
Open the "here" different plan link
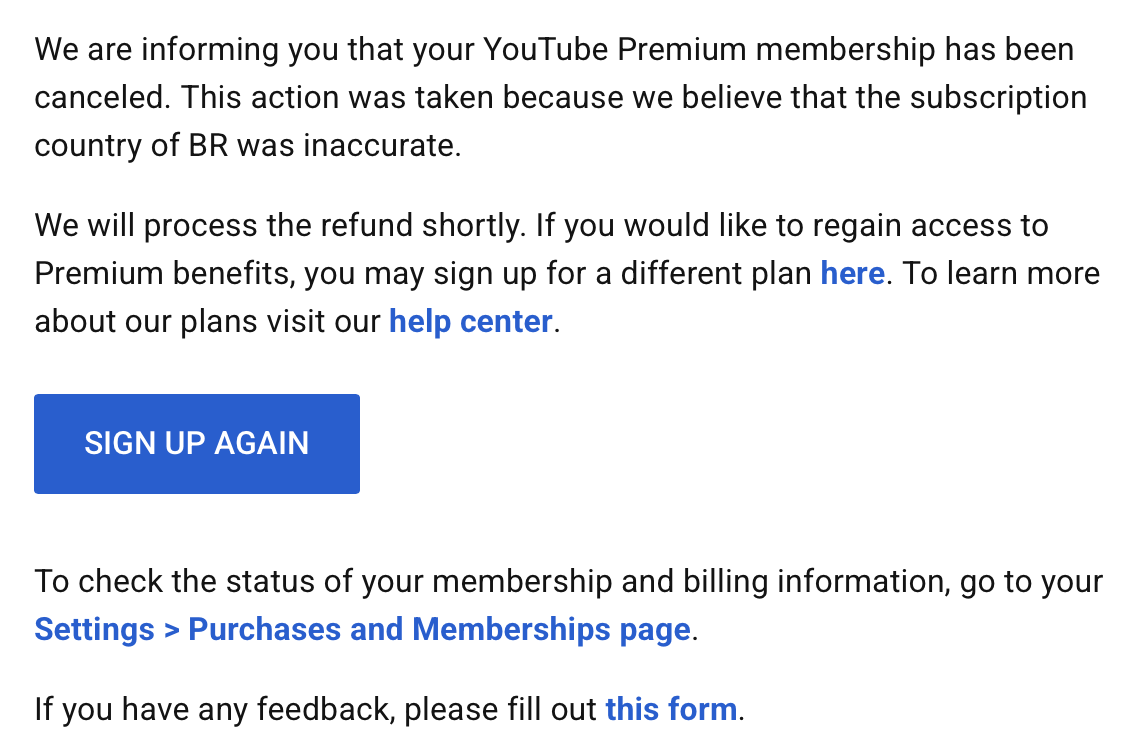tap(852, 274)
